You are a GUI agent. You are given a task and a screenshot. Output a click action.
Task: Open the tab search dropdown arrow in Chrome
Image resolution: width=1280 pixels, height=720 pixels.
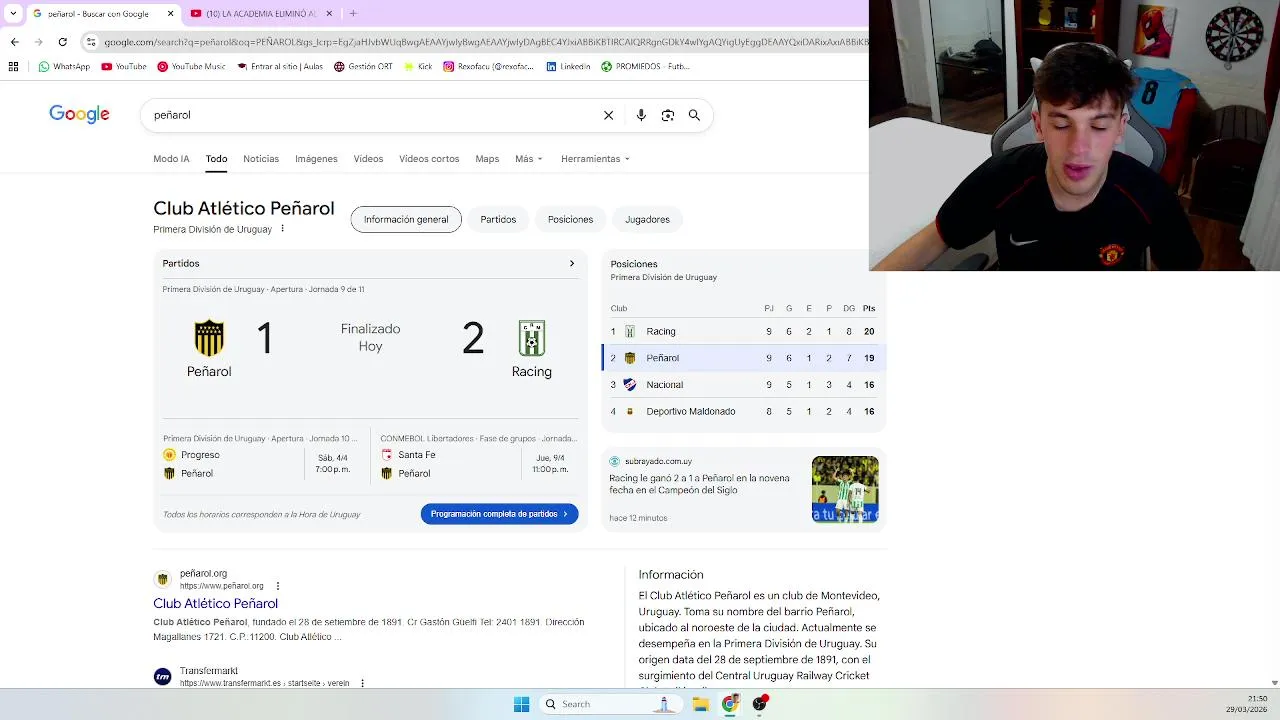13,14
